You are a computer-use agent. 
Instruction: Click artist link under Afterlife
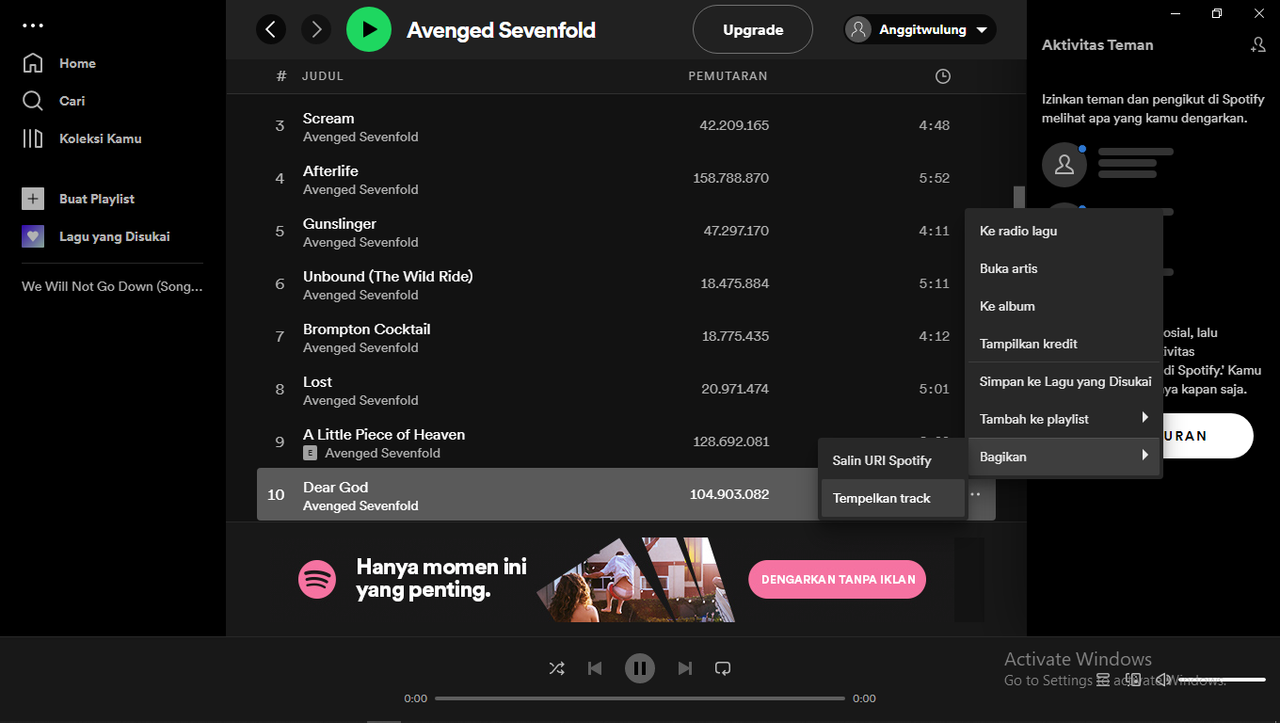[361, 190]
